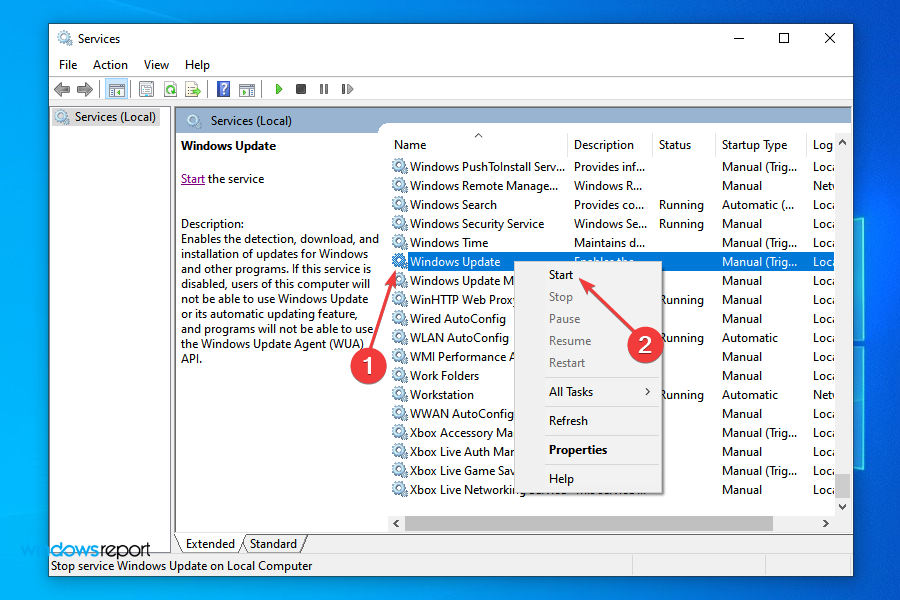Viewport: 900px width, 600px height.
Task: Click the Start the service link
Action: (x=193, y=179)
